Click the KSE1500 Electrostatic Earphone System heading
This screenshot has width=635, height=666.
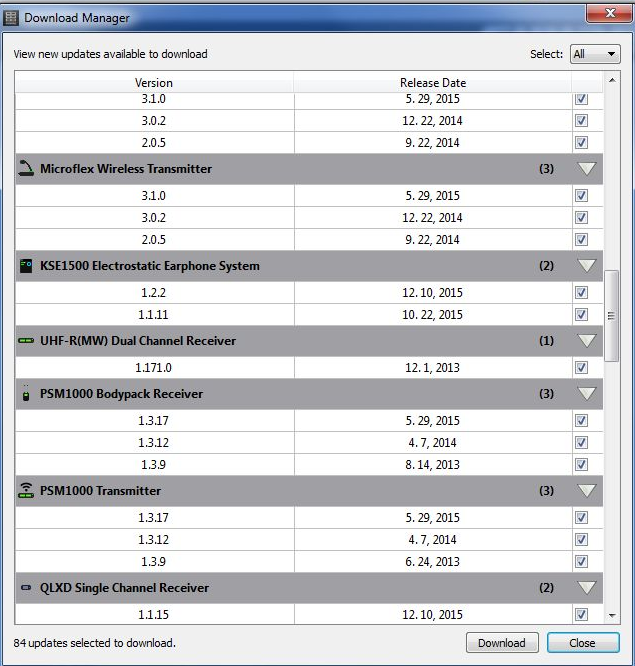click(150, 266)
